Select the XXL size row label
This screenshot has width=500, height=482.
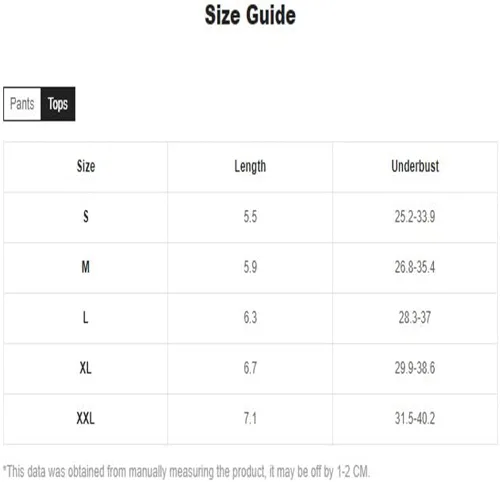86,418
